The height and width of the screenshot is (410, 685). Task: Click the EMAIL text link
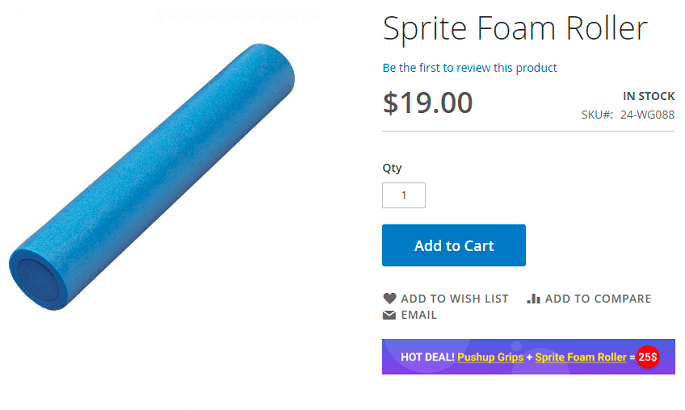(419, 315)
